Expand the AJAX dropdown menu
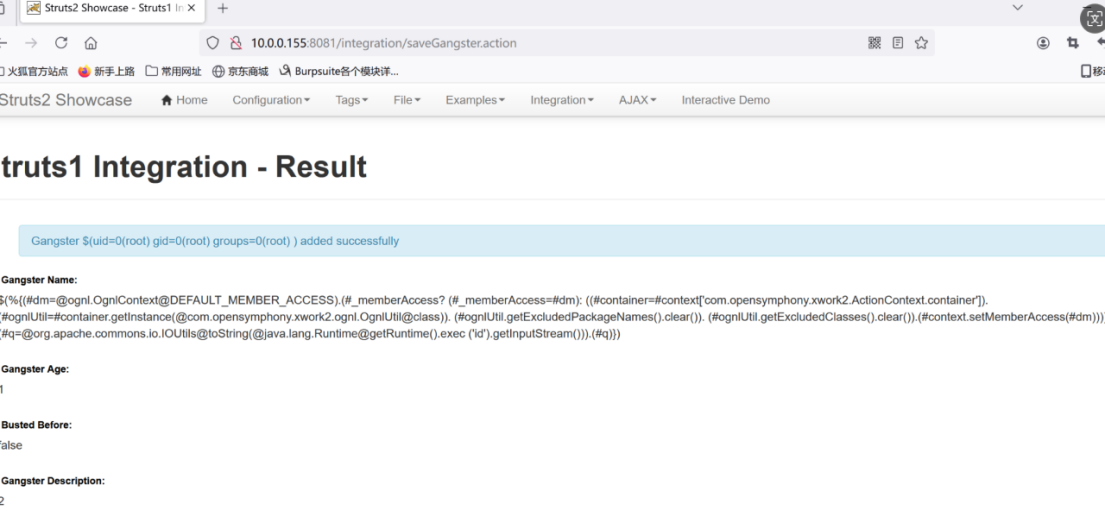The height and width of the screenshot is (530, 1105). [x=637, y=100]
